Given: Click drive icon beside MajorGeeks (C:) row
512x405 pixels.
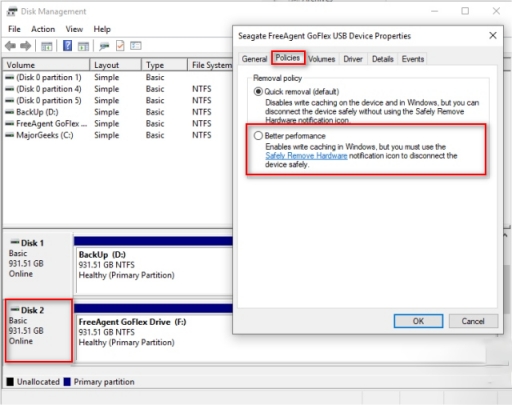Looking at the screenshot, I should pos(10,135).
